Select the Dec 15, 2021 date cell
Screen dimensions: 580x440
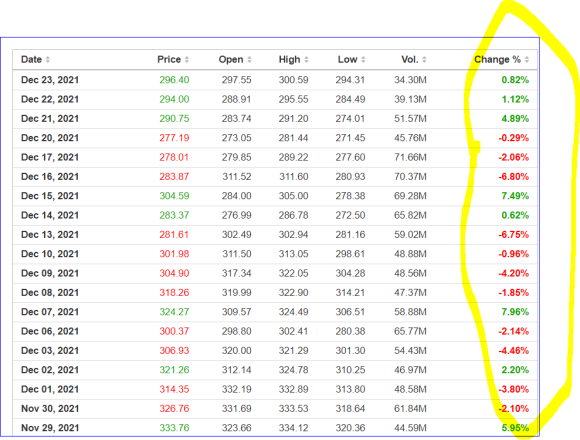pyautogui.click(x=50, y=196)
